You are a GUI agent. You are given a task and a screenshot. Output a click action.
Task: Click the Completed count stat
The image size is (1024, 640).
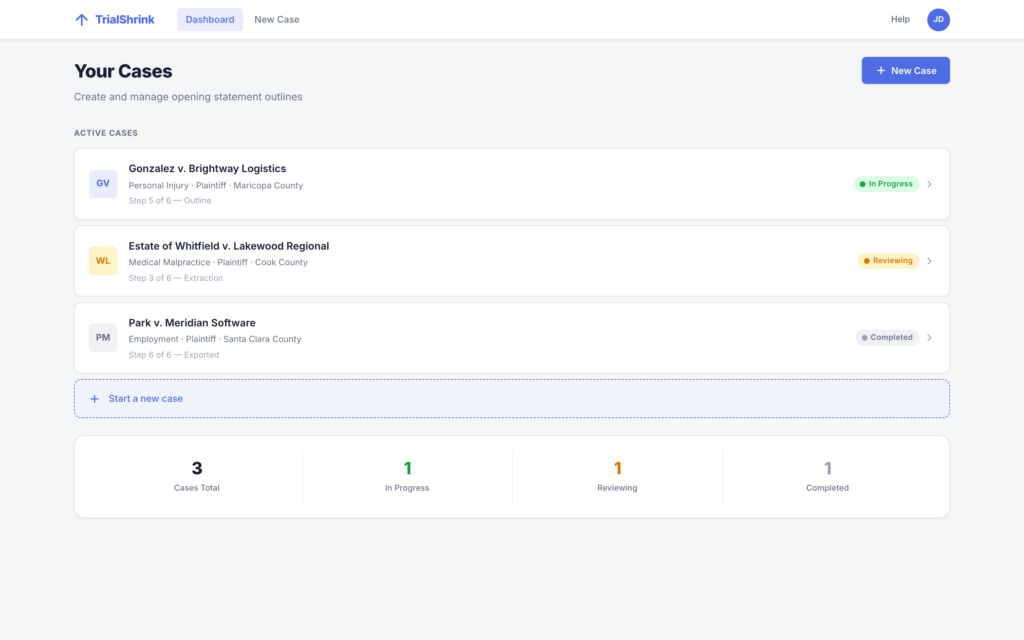pyautogui.click(x=827, y=476)
